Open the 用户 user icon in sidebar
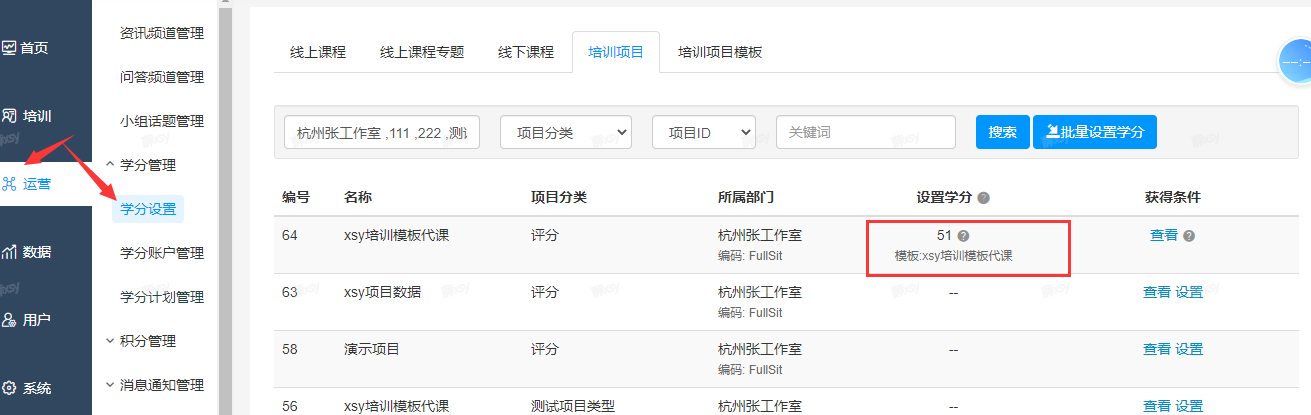 (x=9, y=320)
